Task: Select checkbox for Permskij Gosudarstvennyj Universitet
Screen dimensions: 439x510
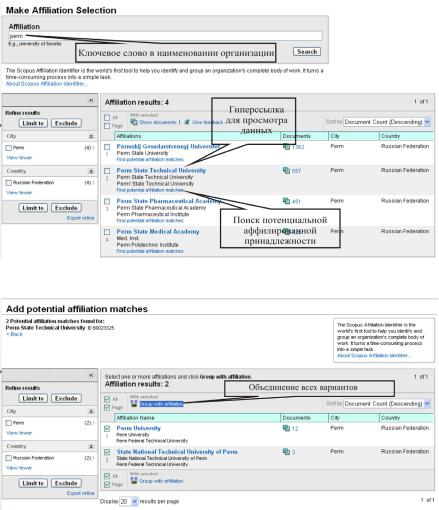Action: tap(107, 147)
